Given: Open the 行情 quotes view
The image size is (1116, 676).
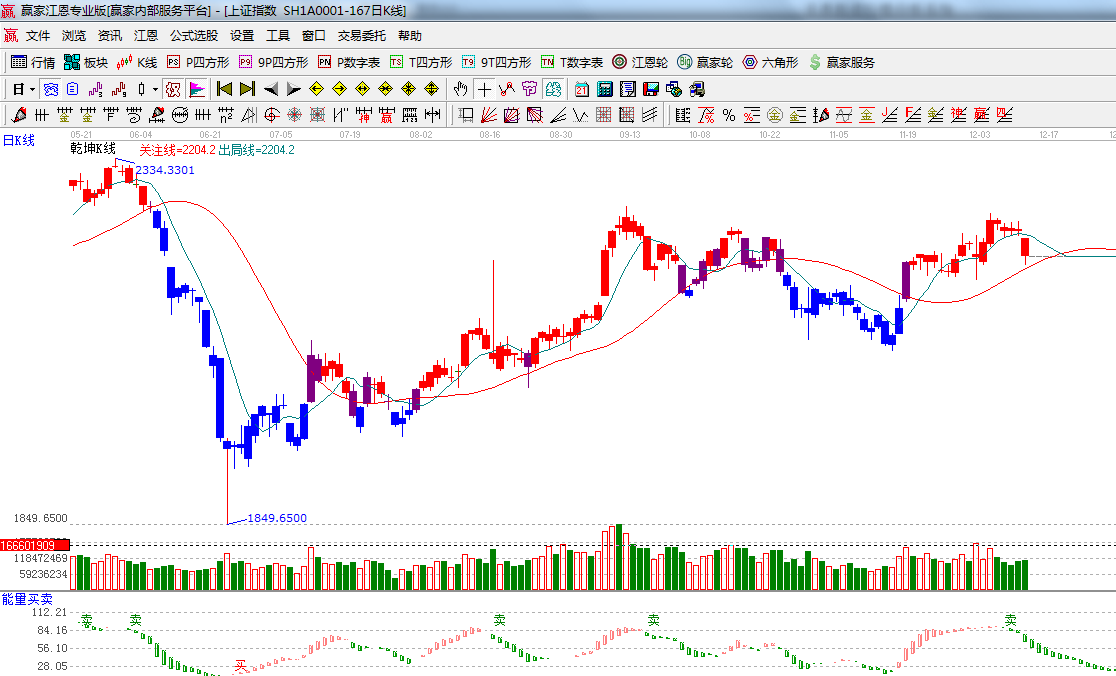Looking at the screenshot, I should point(33,62).
